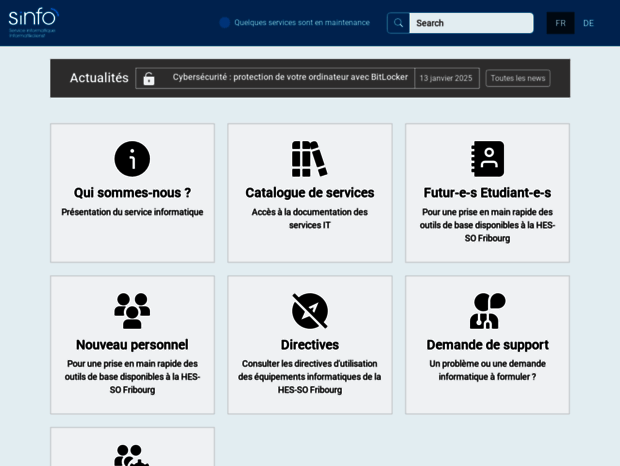Click the address book student icon
The height and width of the screenshot is (466, 620).
coord(487,159)
